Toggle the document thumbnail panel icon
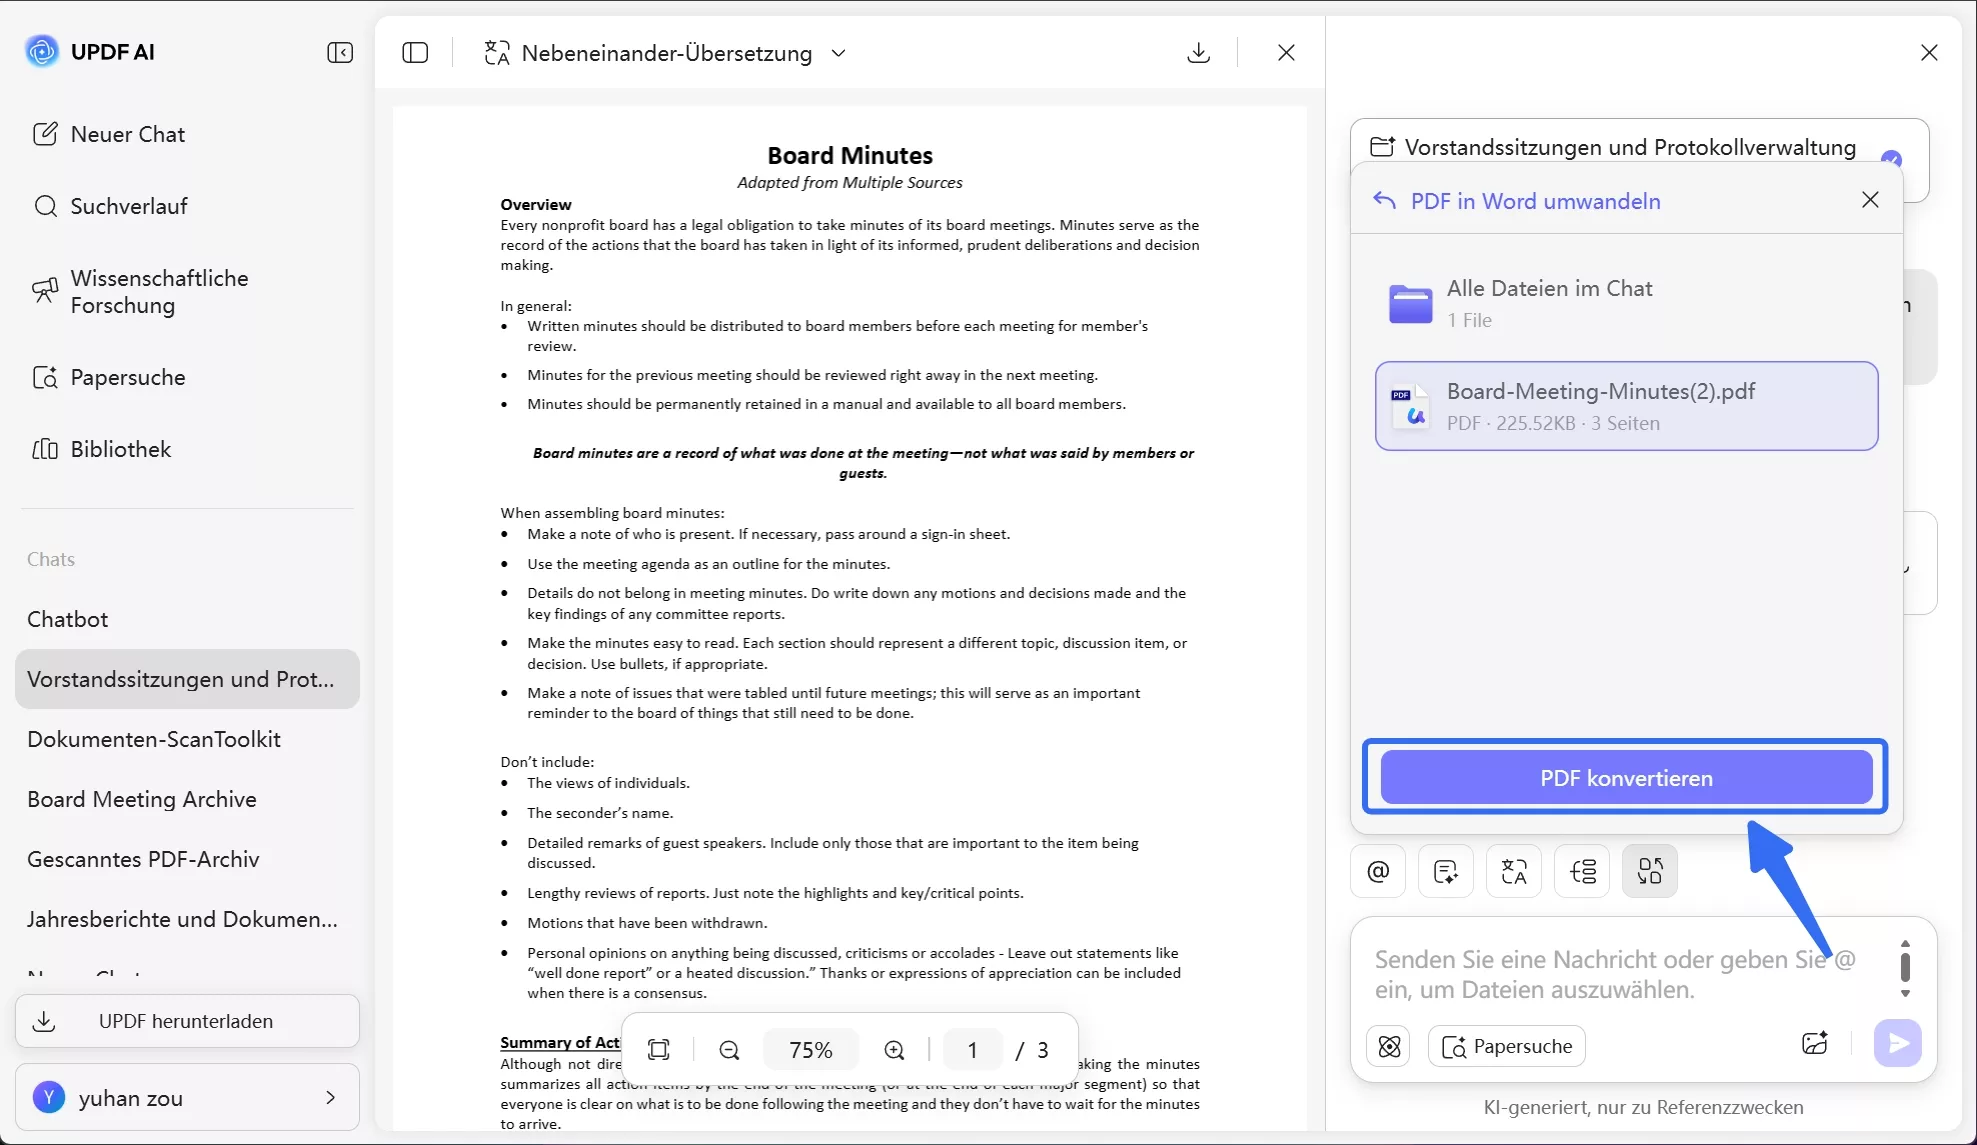The width and height of the screenshot is (1977, 1145). click(415, 53)
